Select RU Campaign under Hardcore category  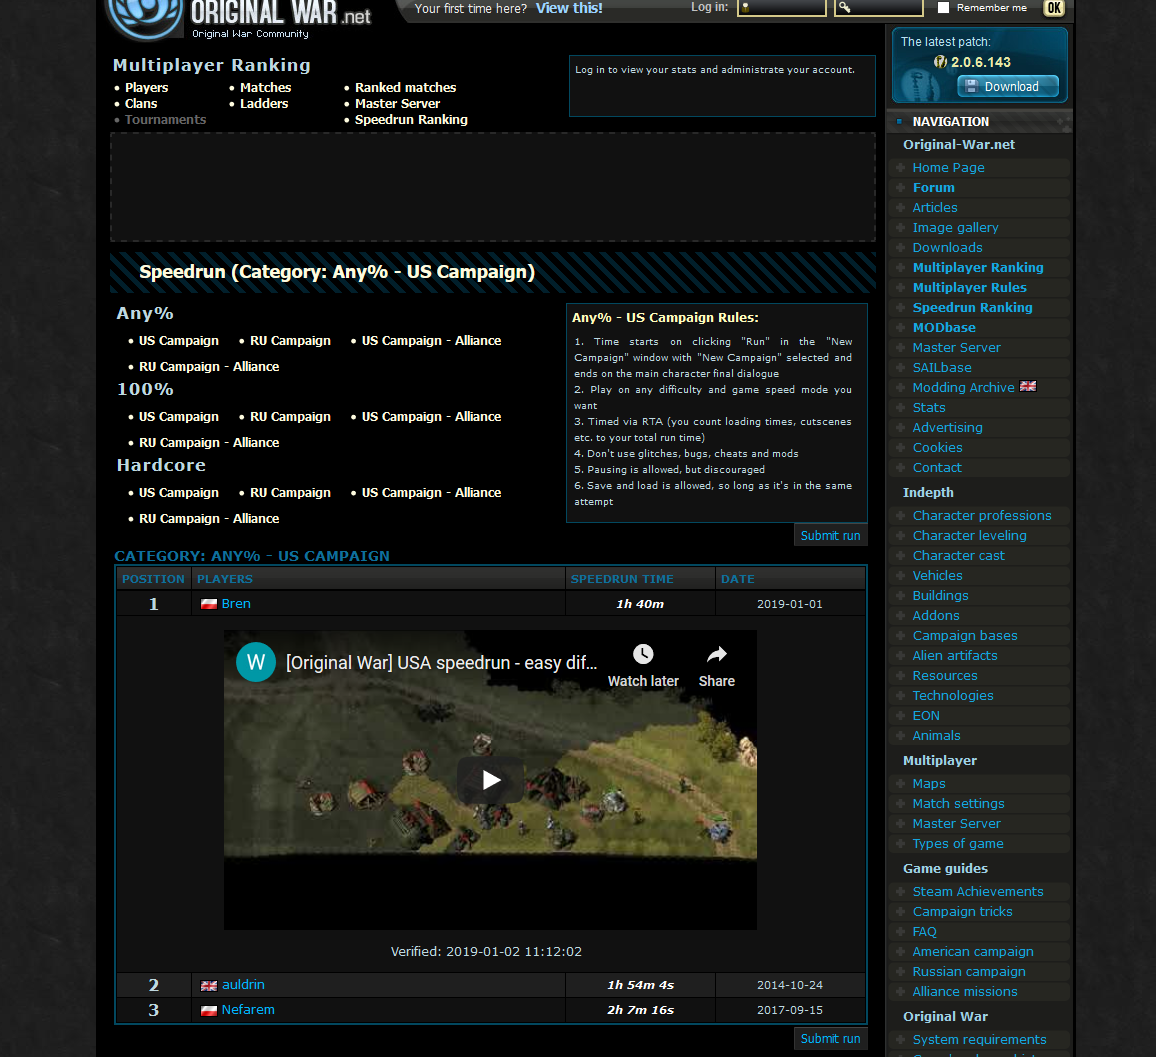tap(290, 492)
